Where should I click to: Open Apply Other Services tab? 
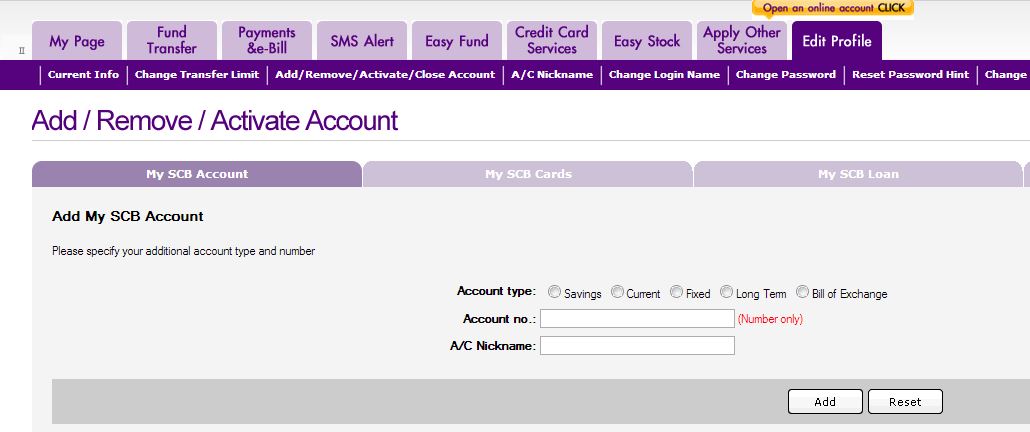pos(742,41)
